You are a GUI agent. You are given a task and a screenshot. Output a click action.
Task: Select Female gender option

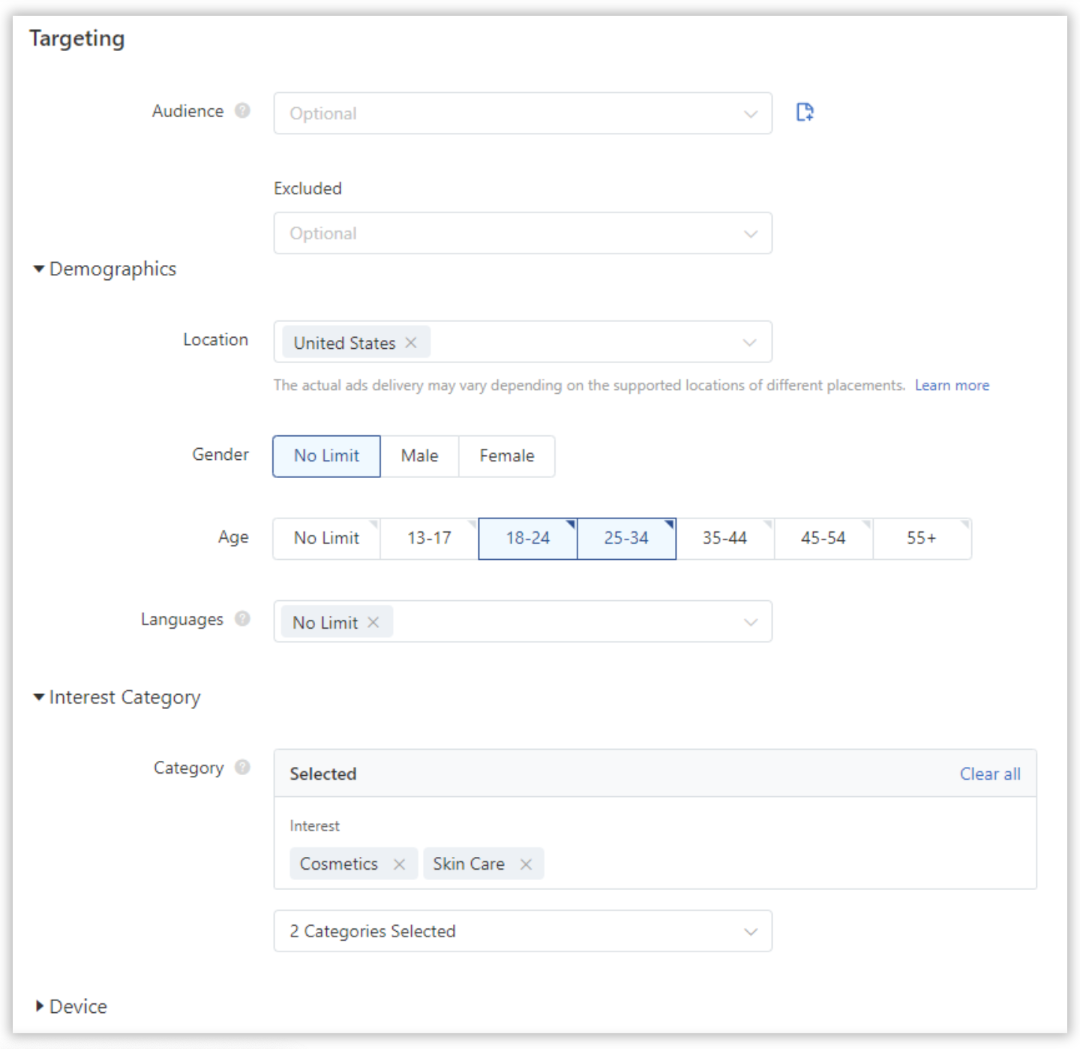click(x=506, y=456)
